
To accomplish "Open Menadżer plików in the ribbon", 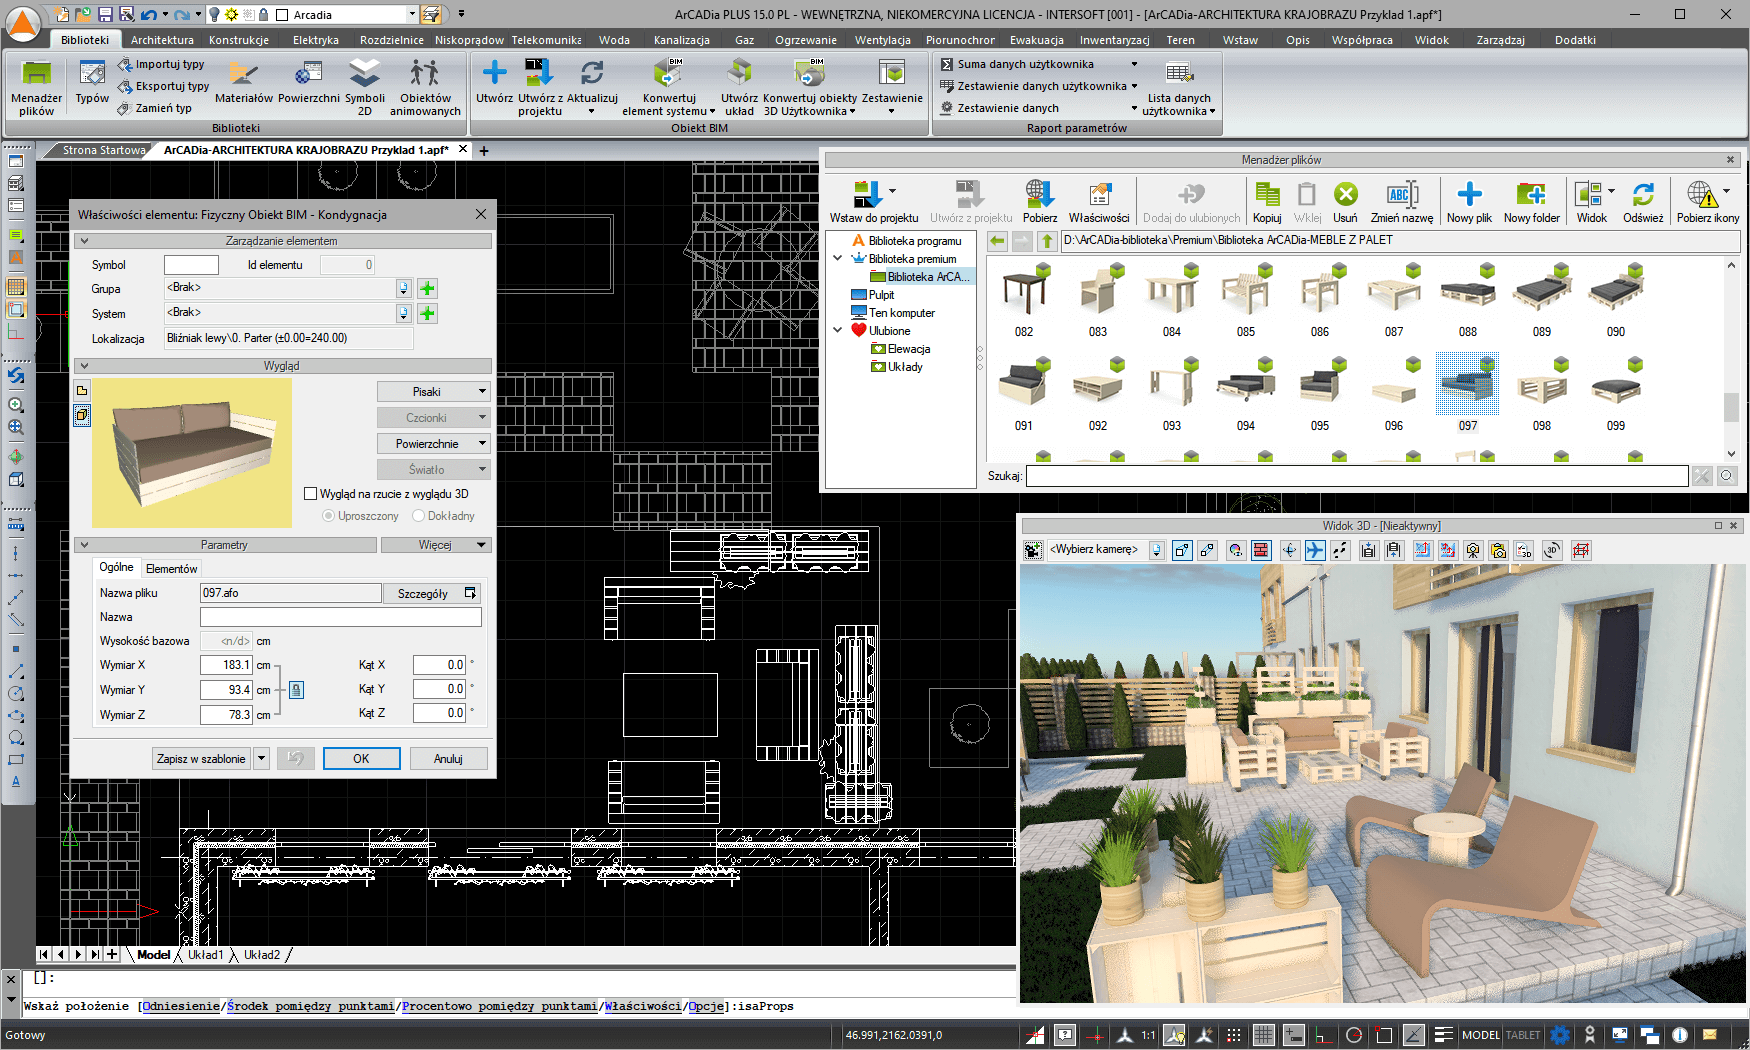I will tap(36, 88).
